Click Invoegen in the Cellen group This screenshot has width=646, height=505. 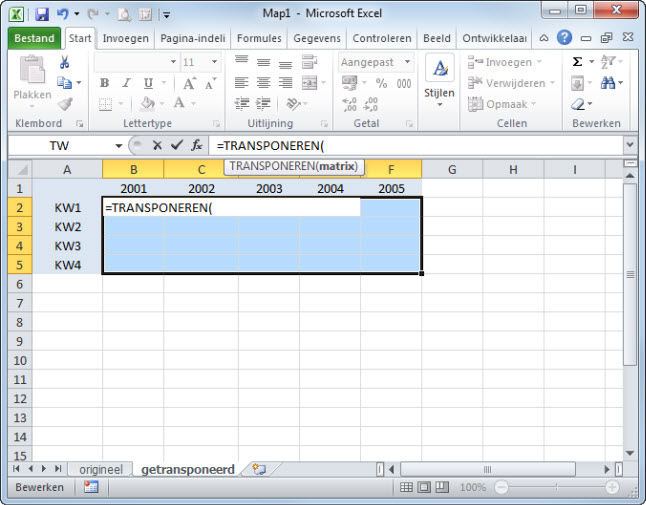click(505, 62)
